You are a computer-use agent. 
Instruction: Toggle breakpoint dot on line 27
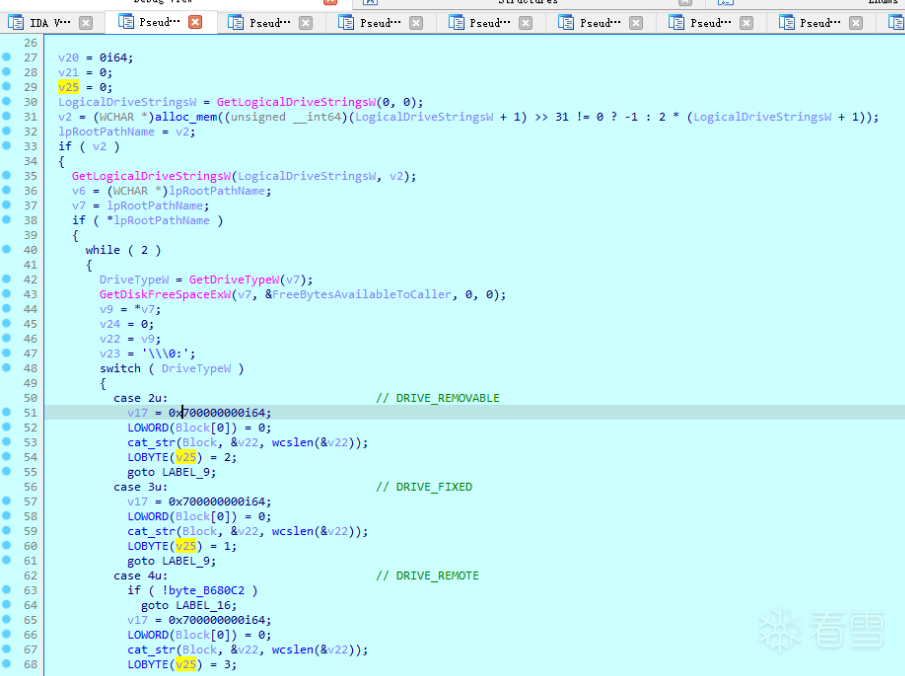6,57
